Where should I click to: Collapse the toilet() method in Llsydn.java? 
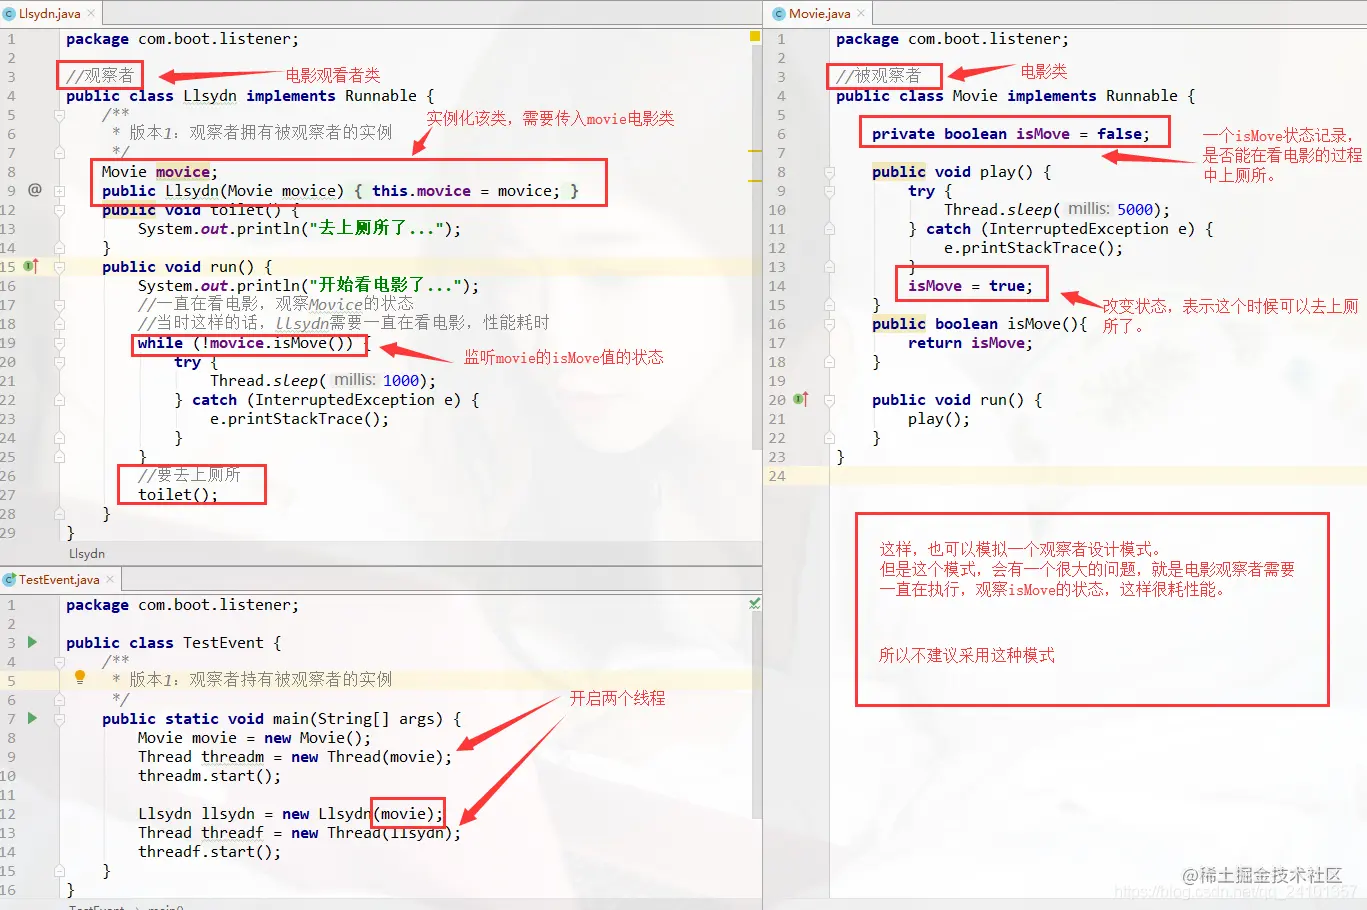59,210
